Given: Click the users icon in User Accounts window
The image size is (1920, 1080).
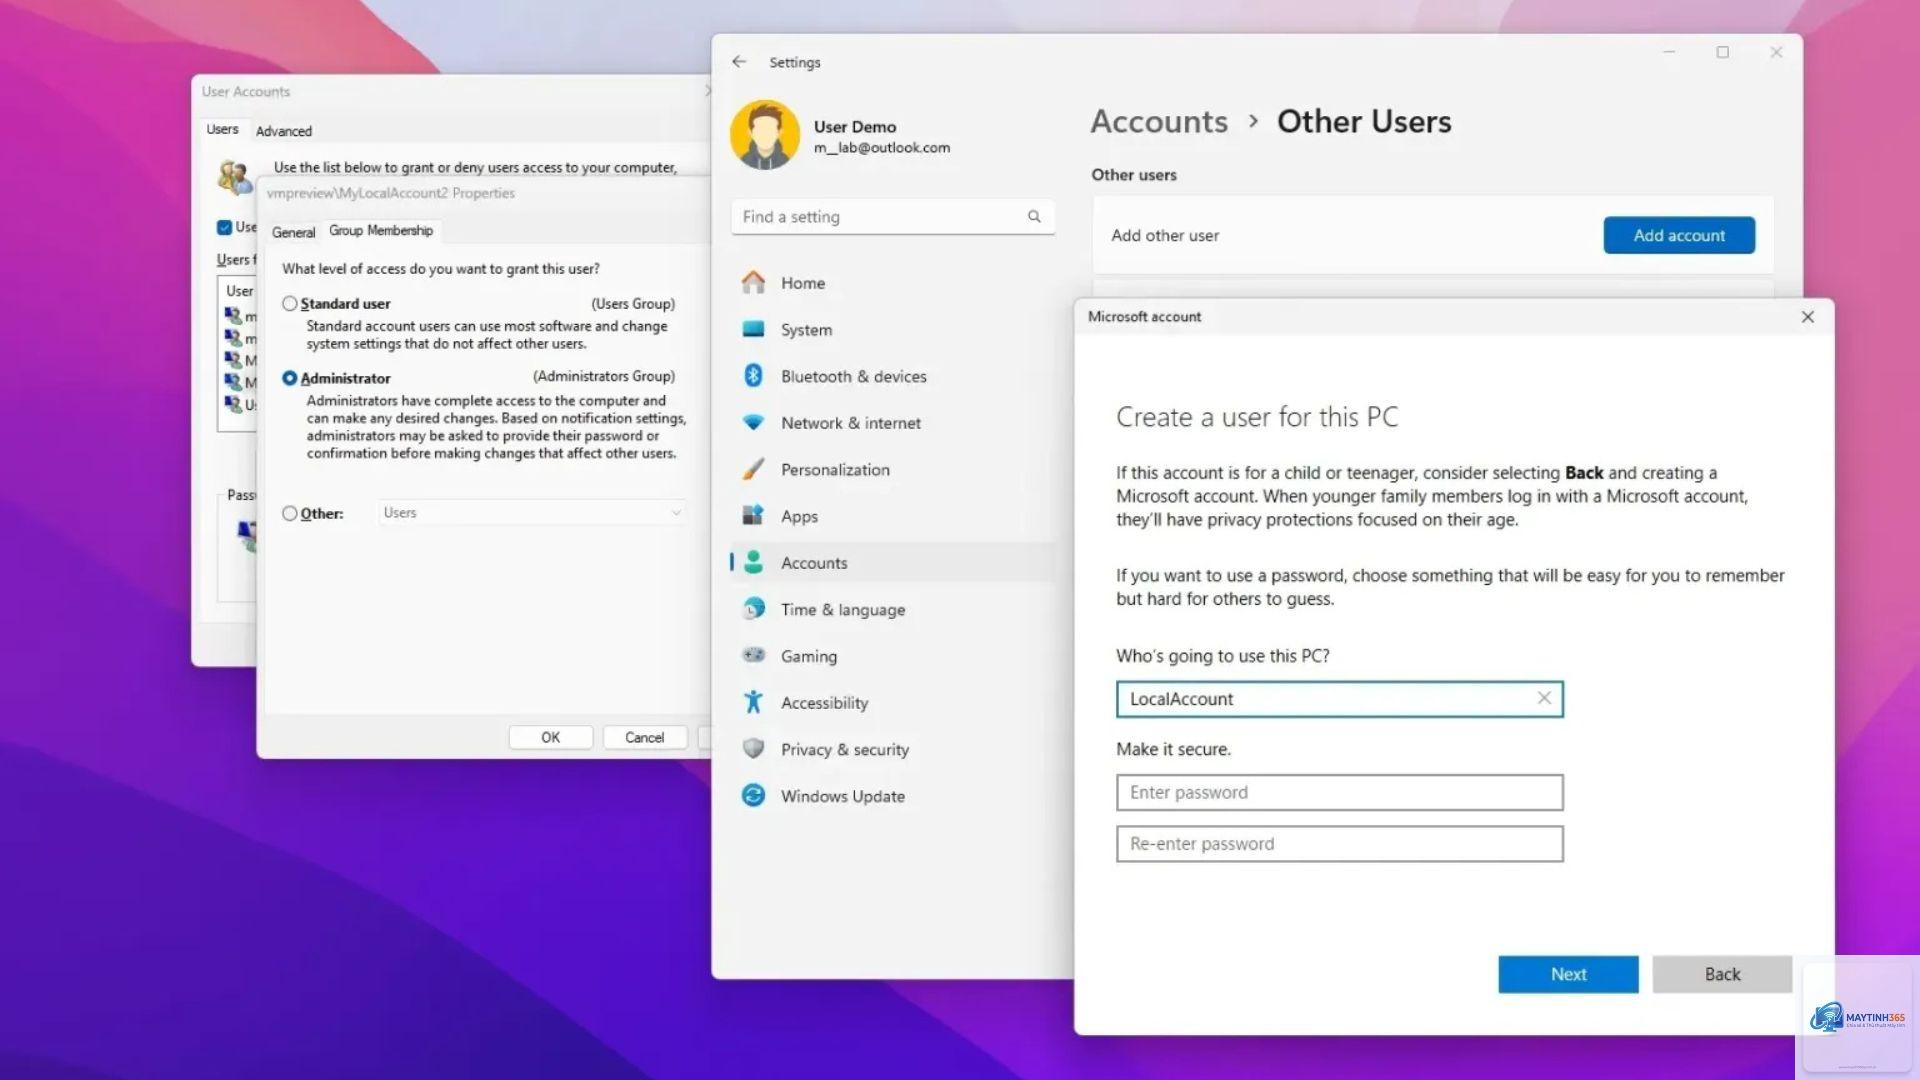Looking at the screenshot, I should [235, 177].
